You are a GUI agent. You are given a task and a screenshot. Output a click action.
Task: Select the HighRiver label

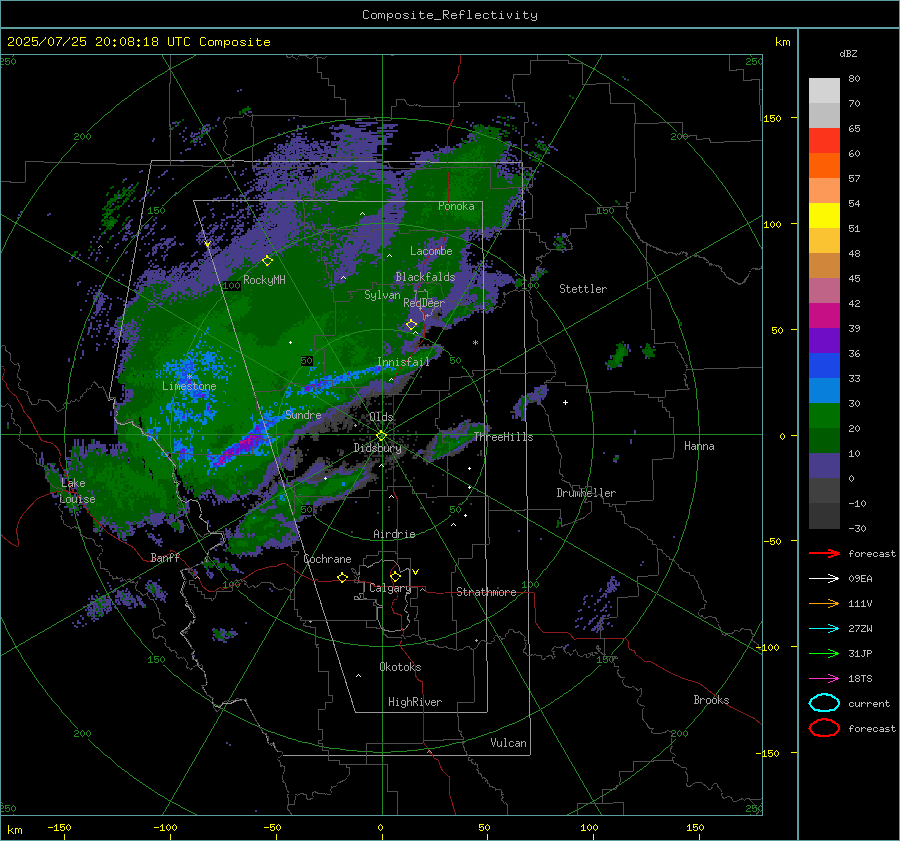point(415,702)
